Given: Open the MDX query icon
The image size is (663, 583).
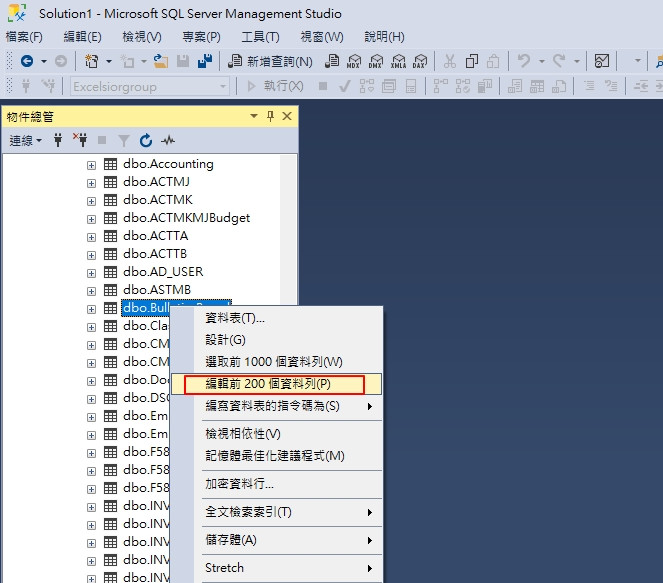Looking at the screenshot, I should click(x=354, y=61).
